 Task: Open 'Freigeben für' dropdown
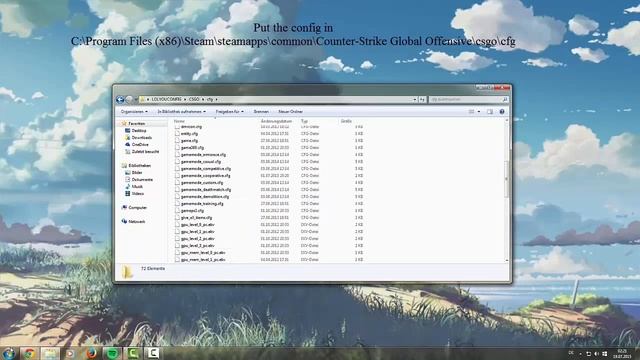[x=229, y=111]
